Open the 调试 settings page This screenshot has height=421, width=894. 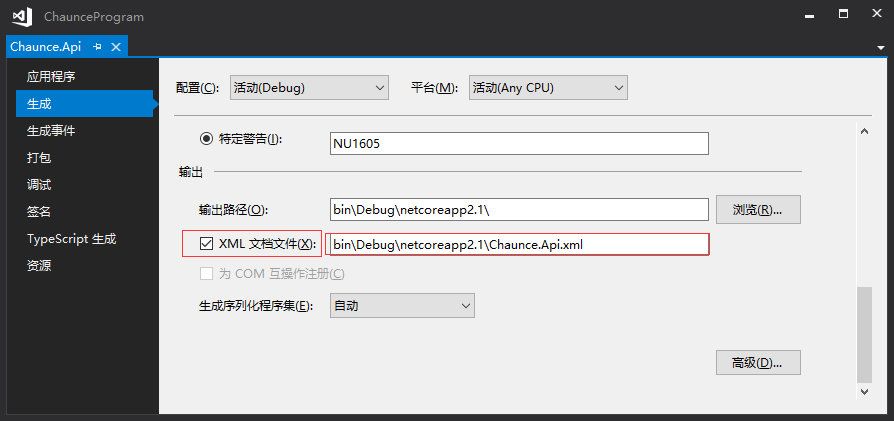(x=40, y=185)
